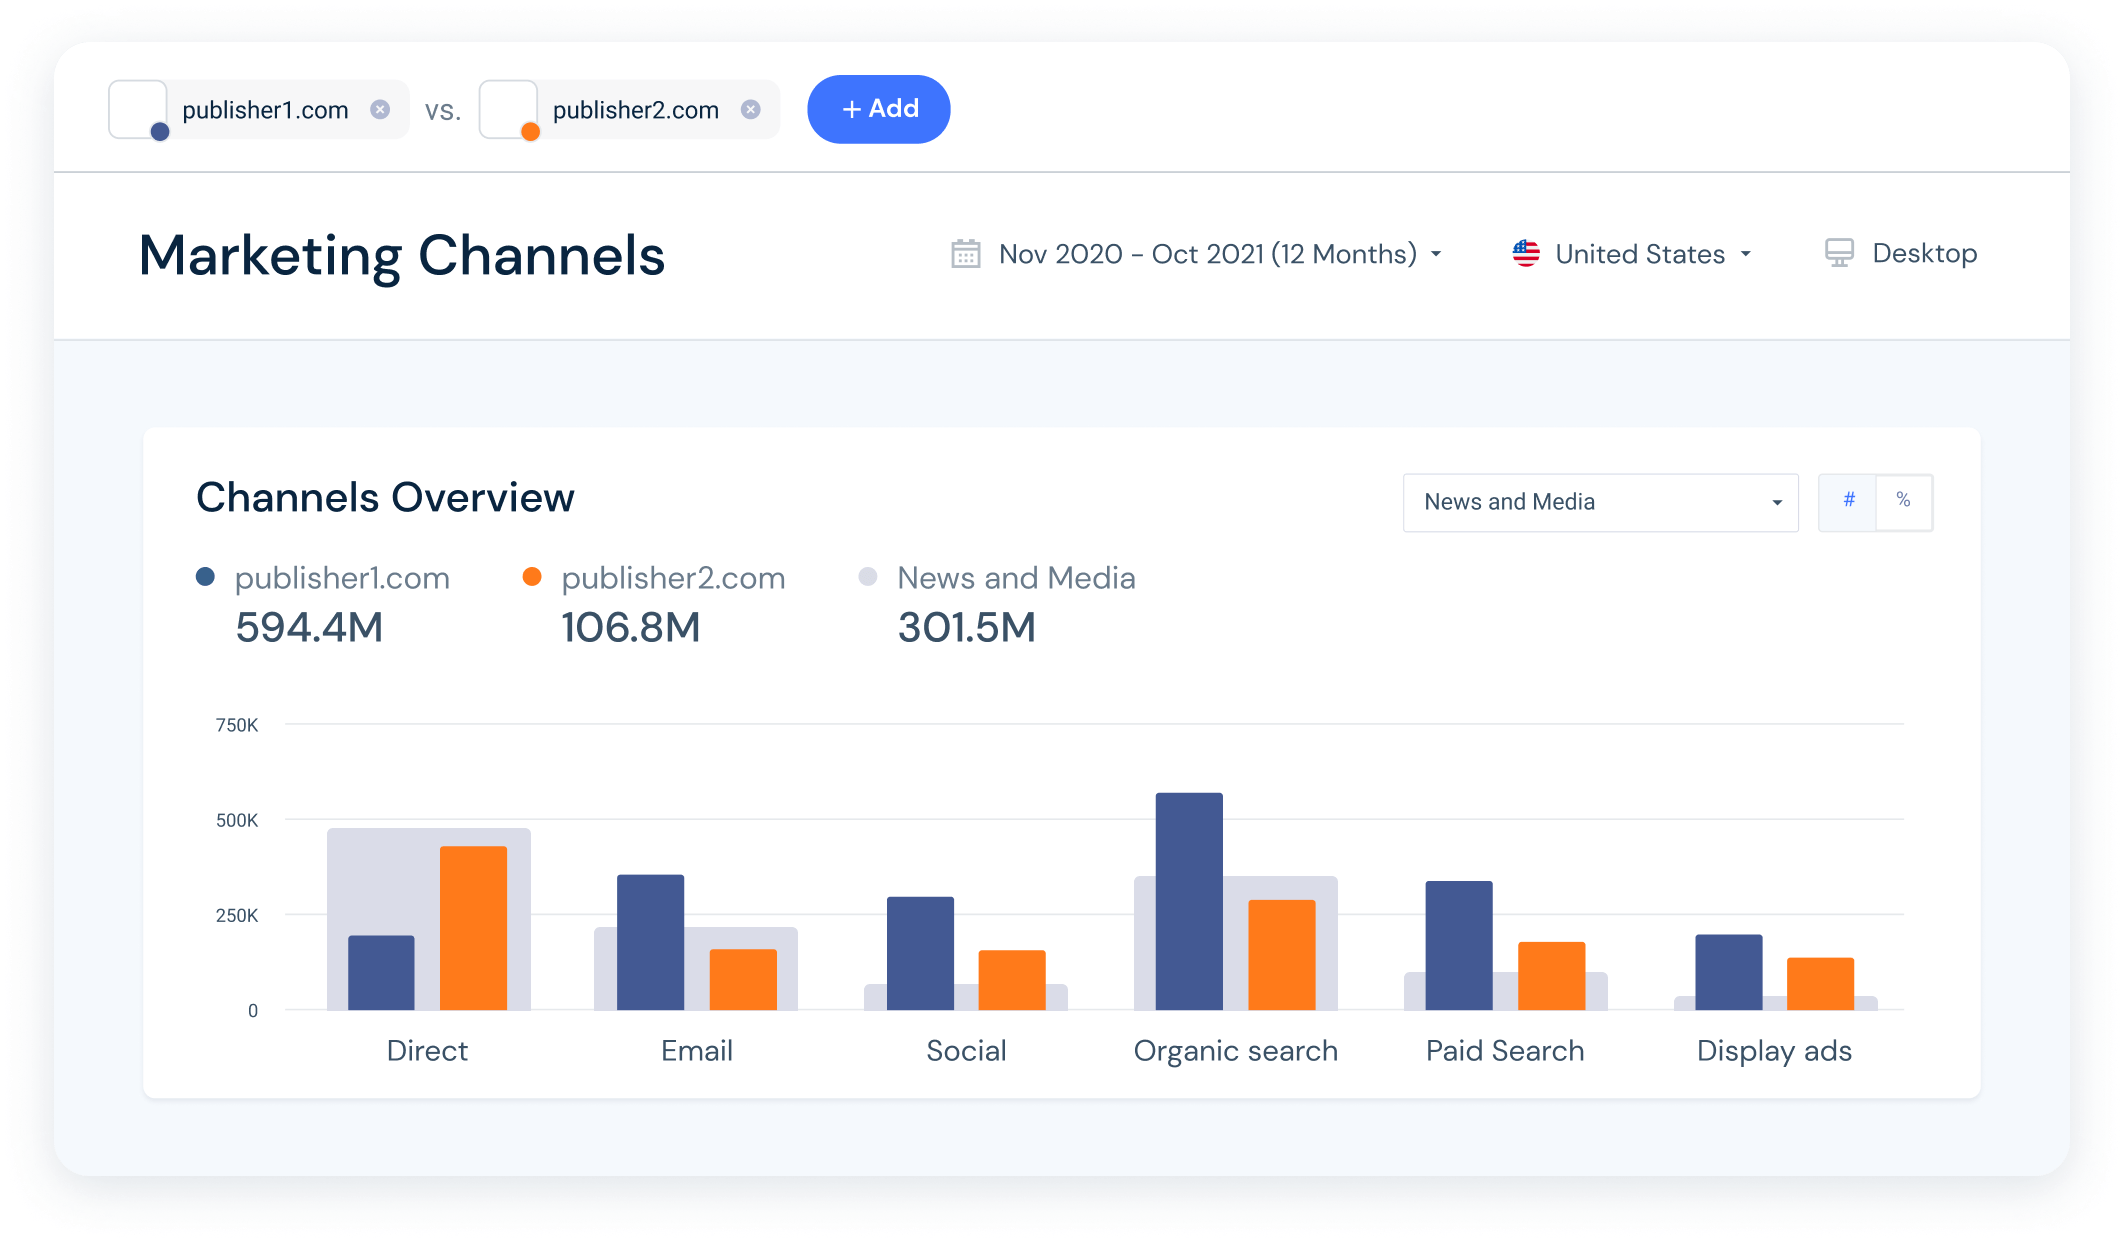This screenshot has width=2124, height=1242.
Task: Switch chart values to percentages
Action: 1904,502
